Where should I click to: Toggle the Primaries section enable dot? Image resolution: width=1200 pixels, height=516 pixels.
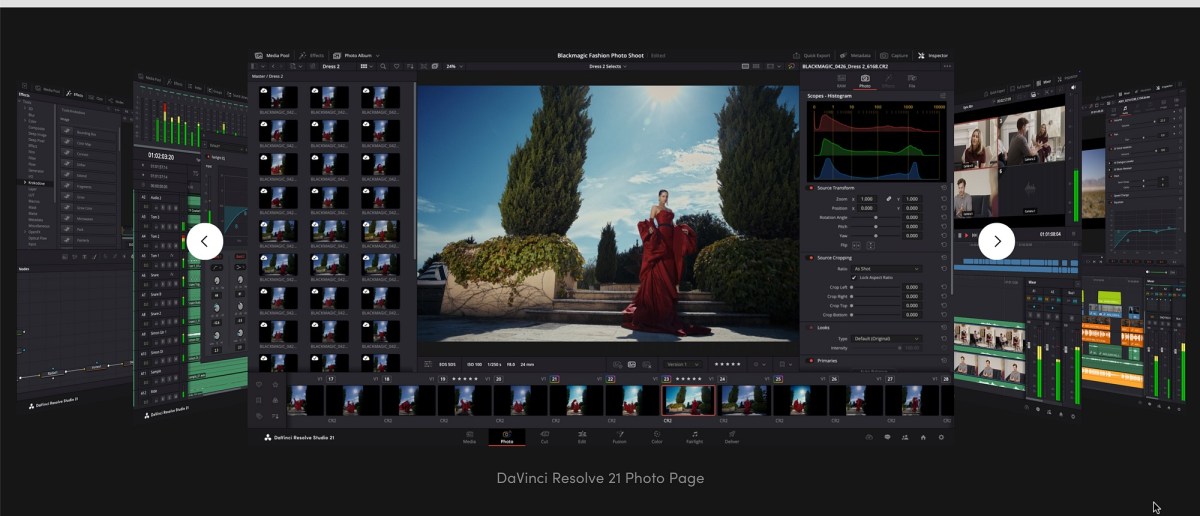coord(811,361)
